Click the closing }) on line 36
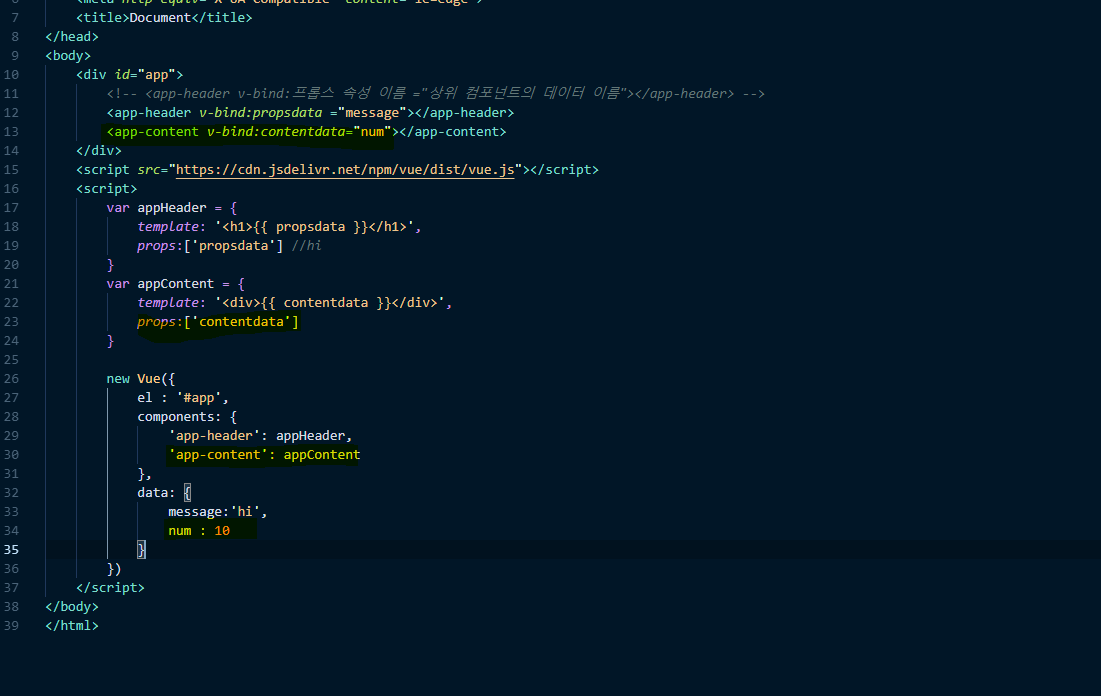The width and height of the screenshot is (1101, 696). point(114,568)
